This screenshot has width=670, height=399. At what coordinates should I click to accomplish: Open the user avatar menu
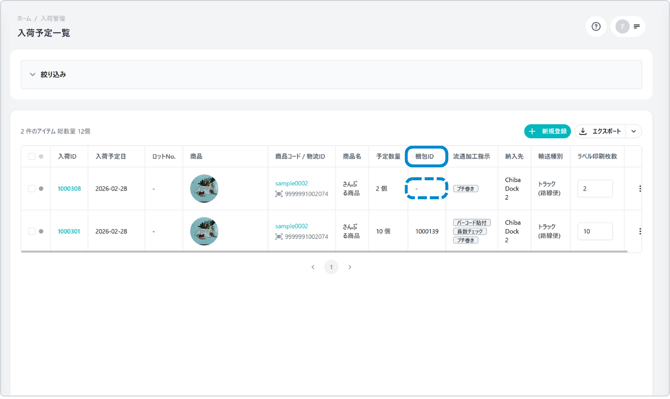pyautogui.click(x=622, y=26)
